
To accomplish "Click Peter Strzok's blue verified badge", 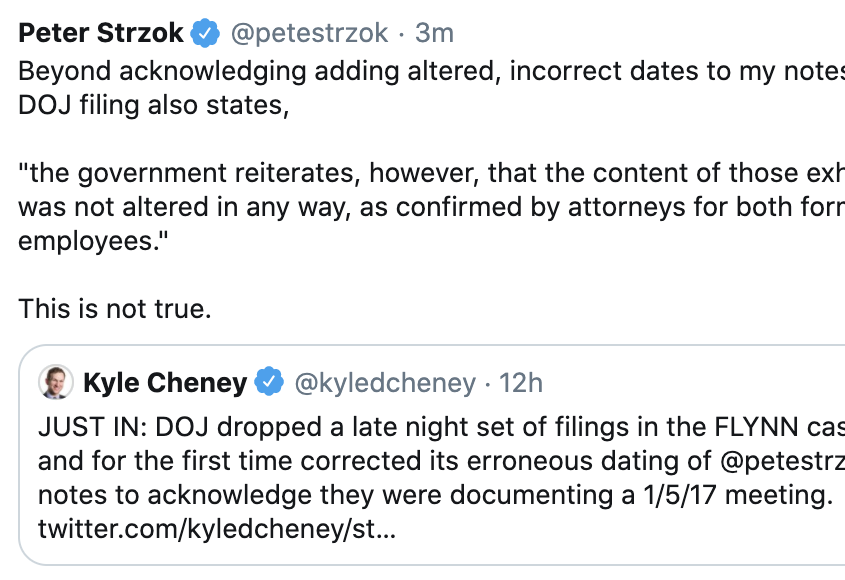I will (x=206, y=33).
